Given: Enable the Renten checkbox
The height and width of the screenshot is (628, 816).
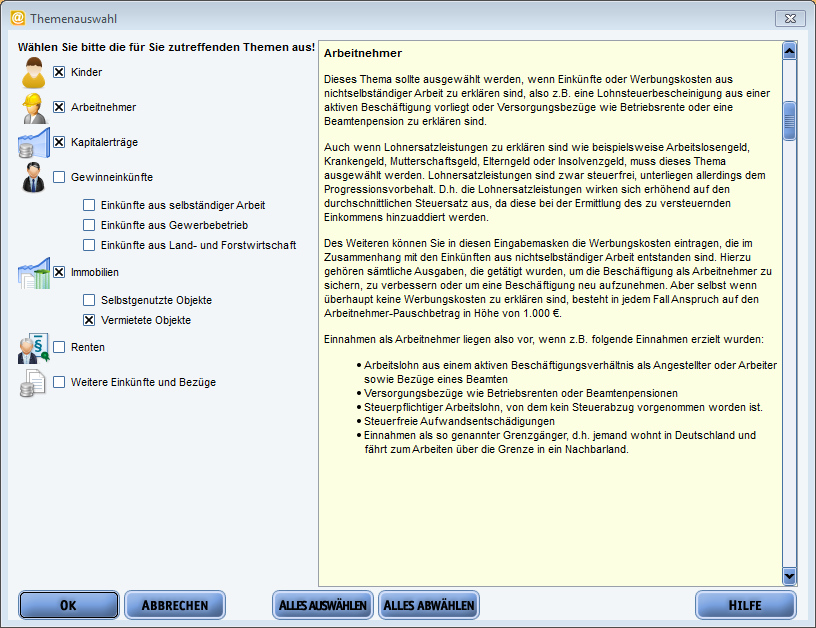Looking at the screenshot, I should click(59, 347).
